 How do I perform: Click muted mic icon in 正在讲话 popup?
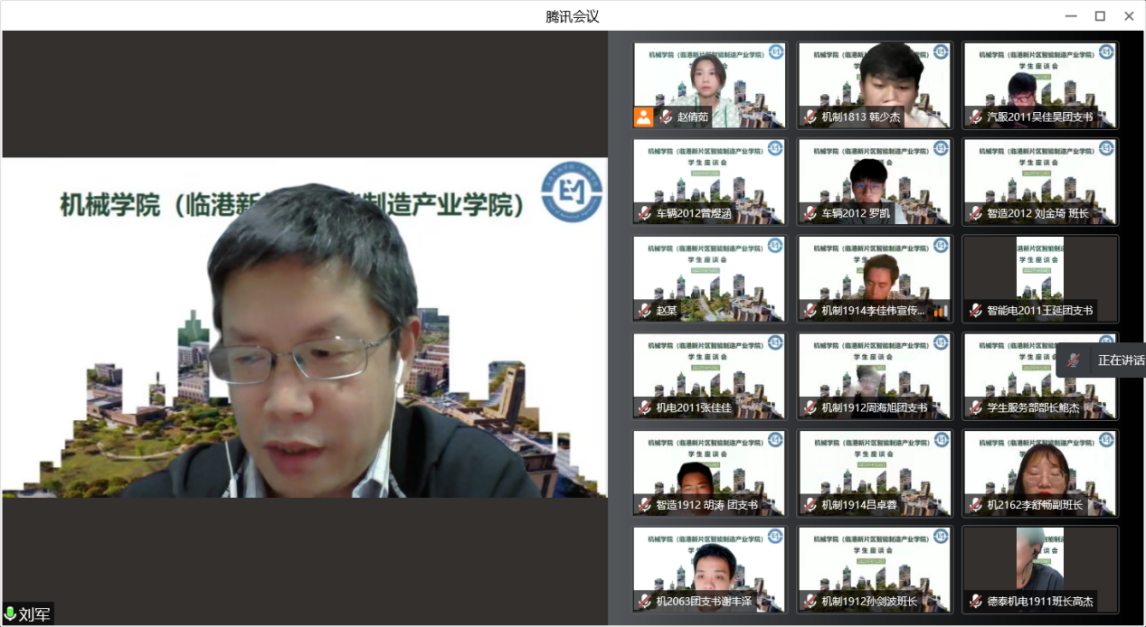point(1075,360)
